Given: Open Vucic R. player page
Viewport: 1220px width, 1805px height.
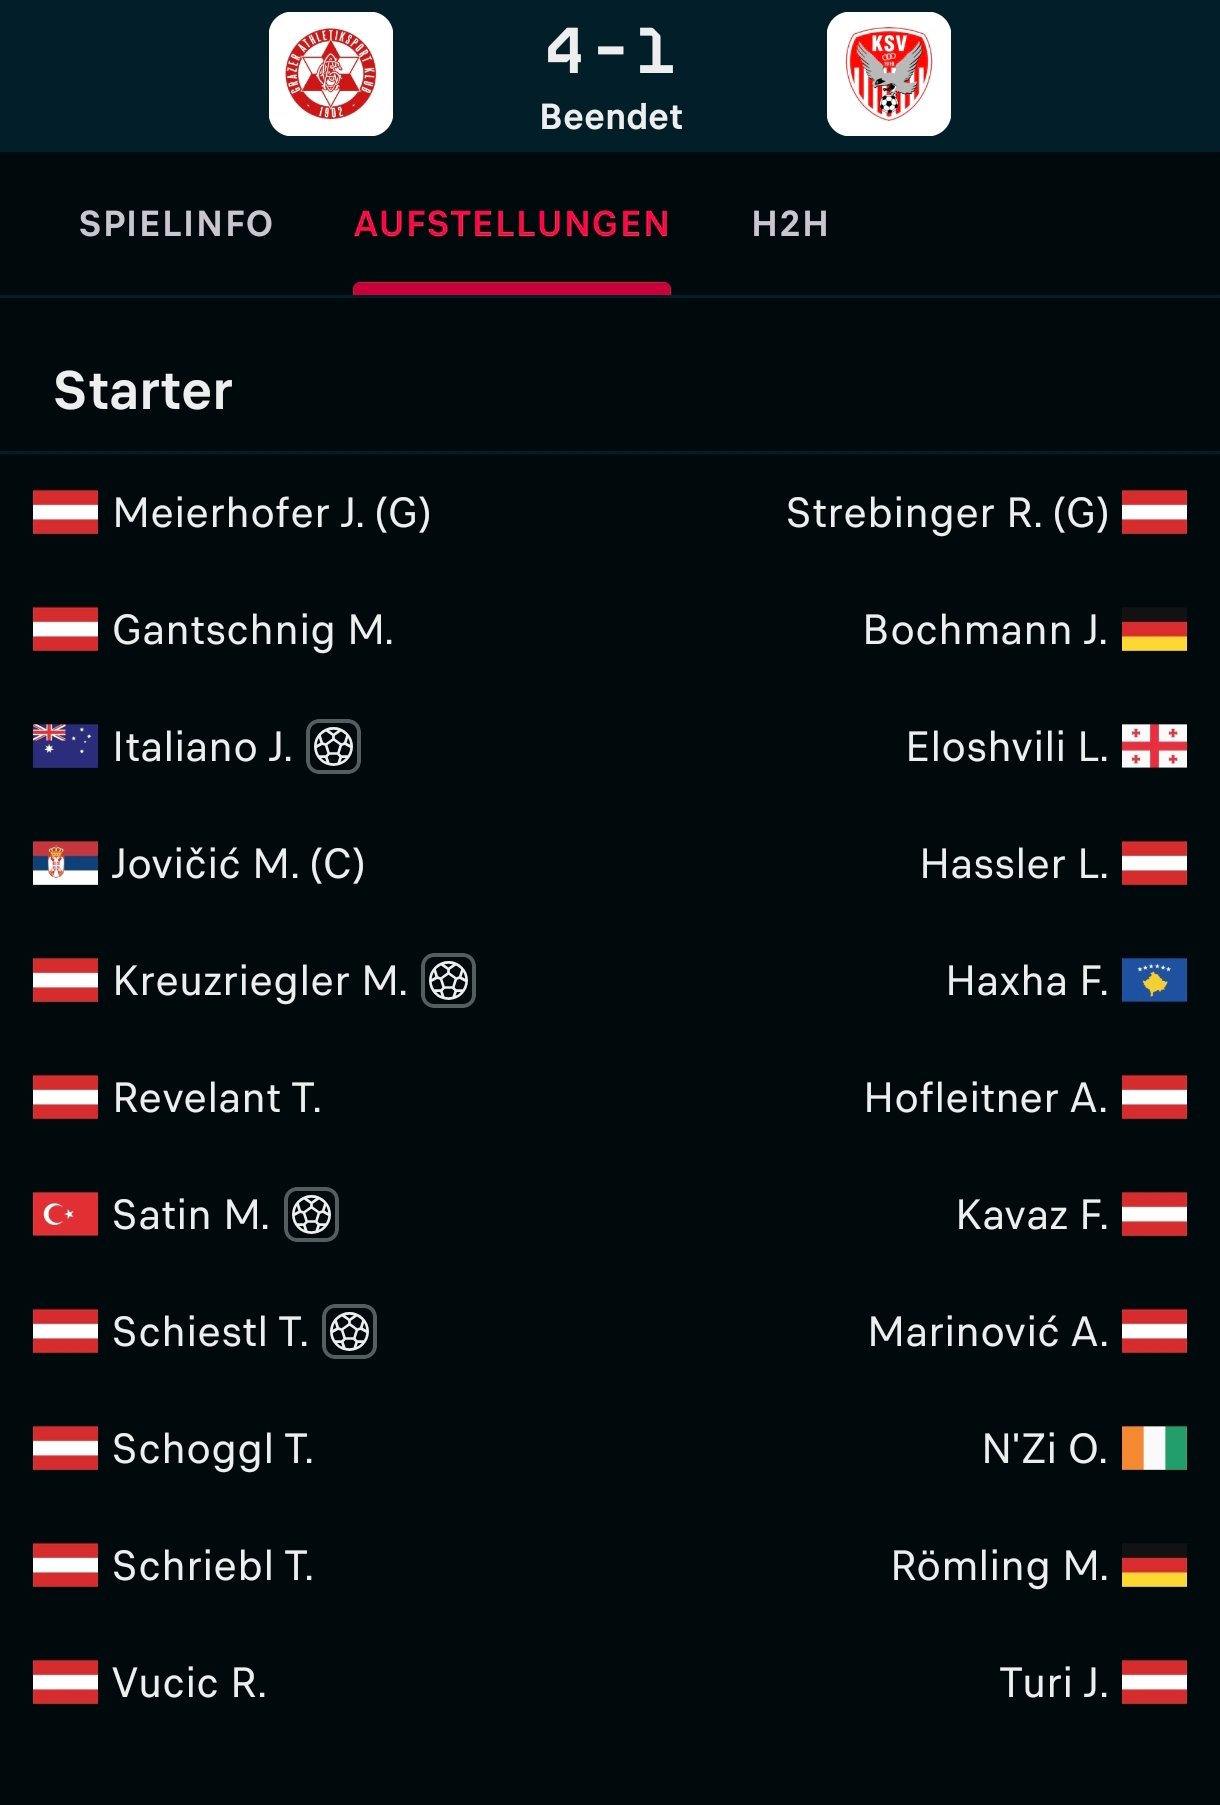Looking at the screenshot, I should (190, 1683).
